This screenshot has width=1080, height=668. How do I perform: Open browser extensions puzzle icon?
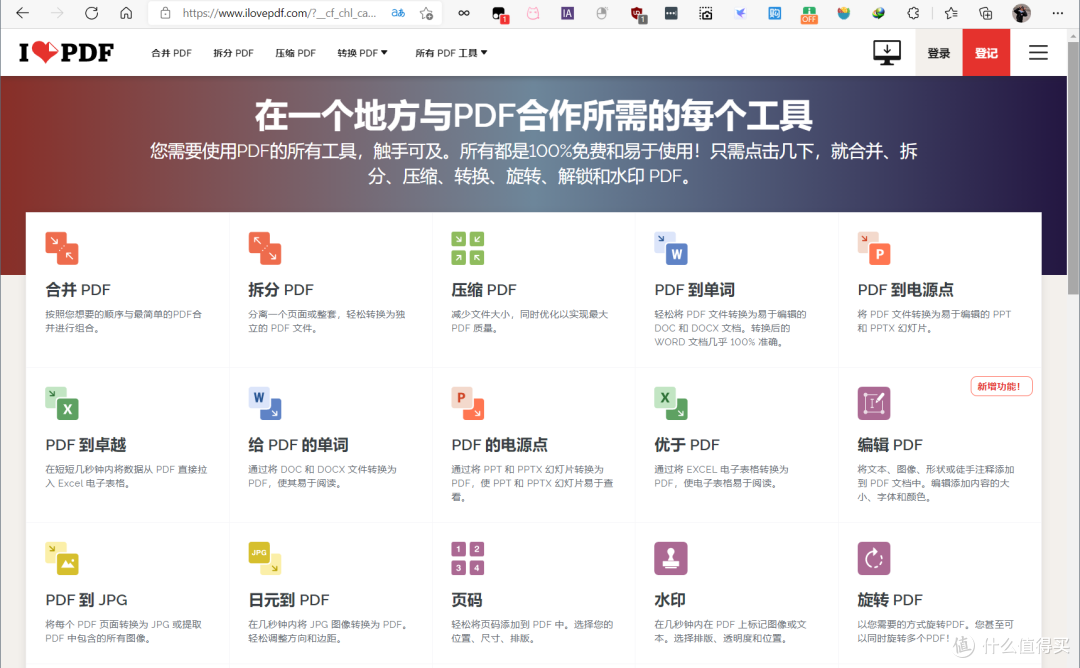tap(913, 13)
